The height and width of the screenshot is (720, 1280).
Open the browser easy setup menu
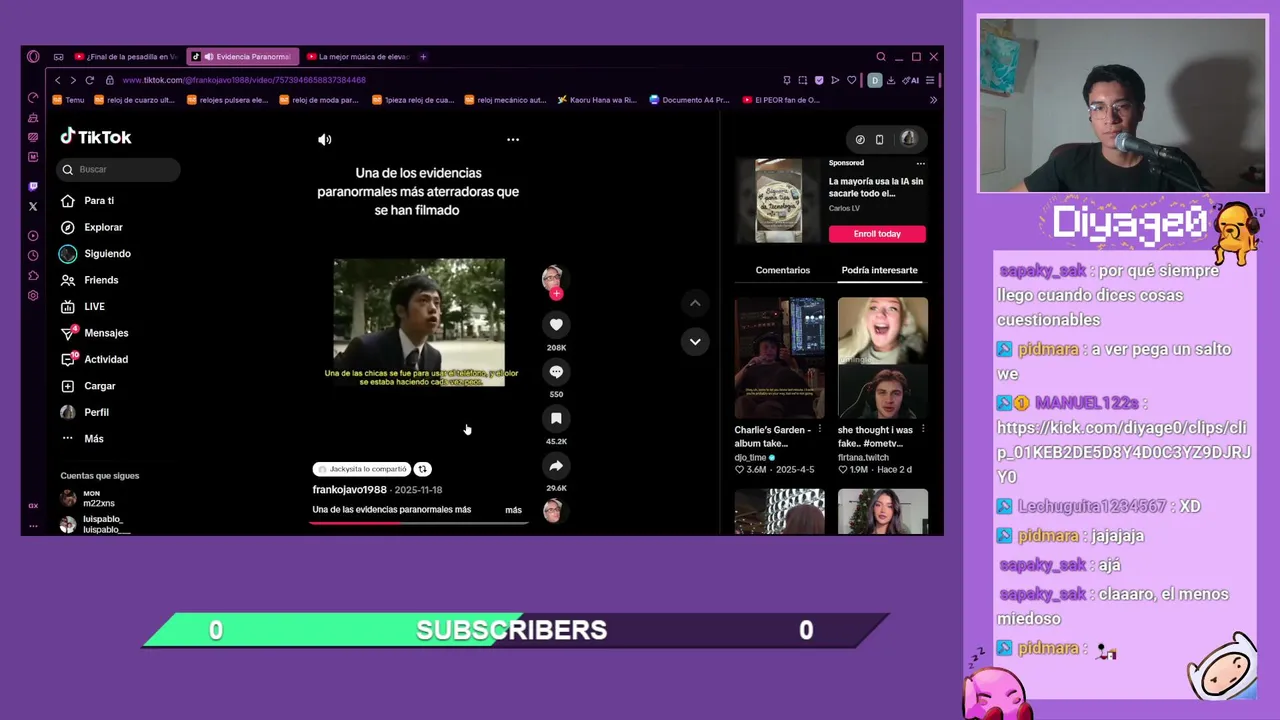coord(930,80)
